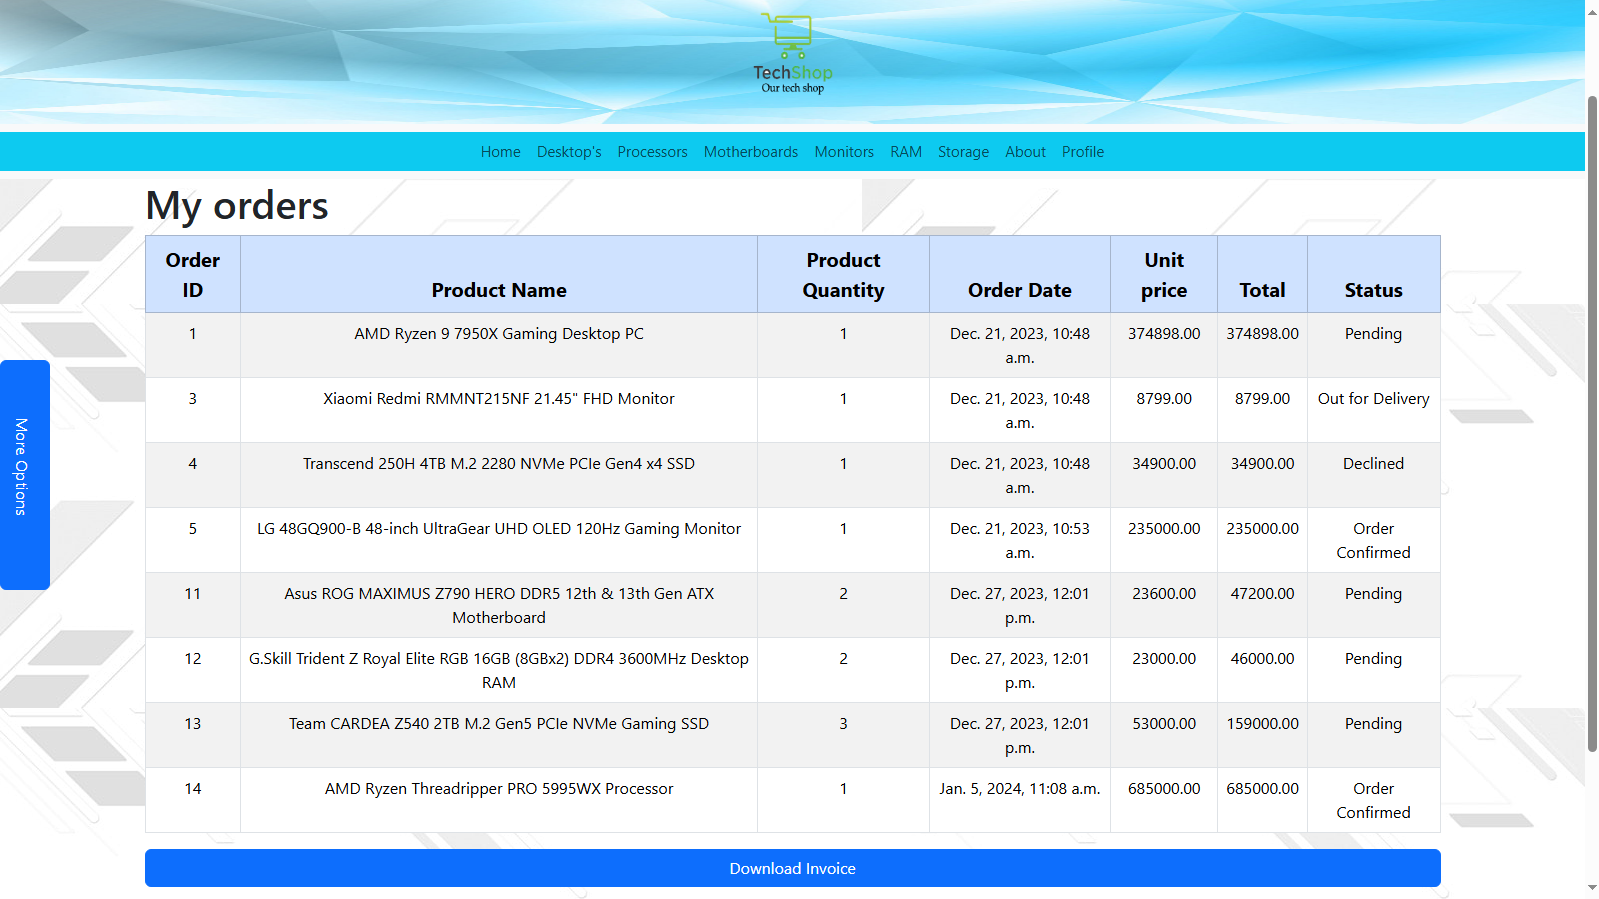Click the Out for Delivery status
1599x899 pixels.
1373,399
